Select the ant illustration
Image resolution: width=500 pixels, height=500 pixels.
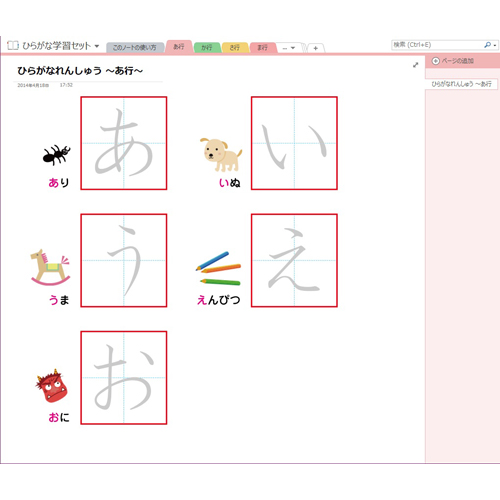(x=57, y=155)
